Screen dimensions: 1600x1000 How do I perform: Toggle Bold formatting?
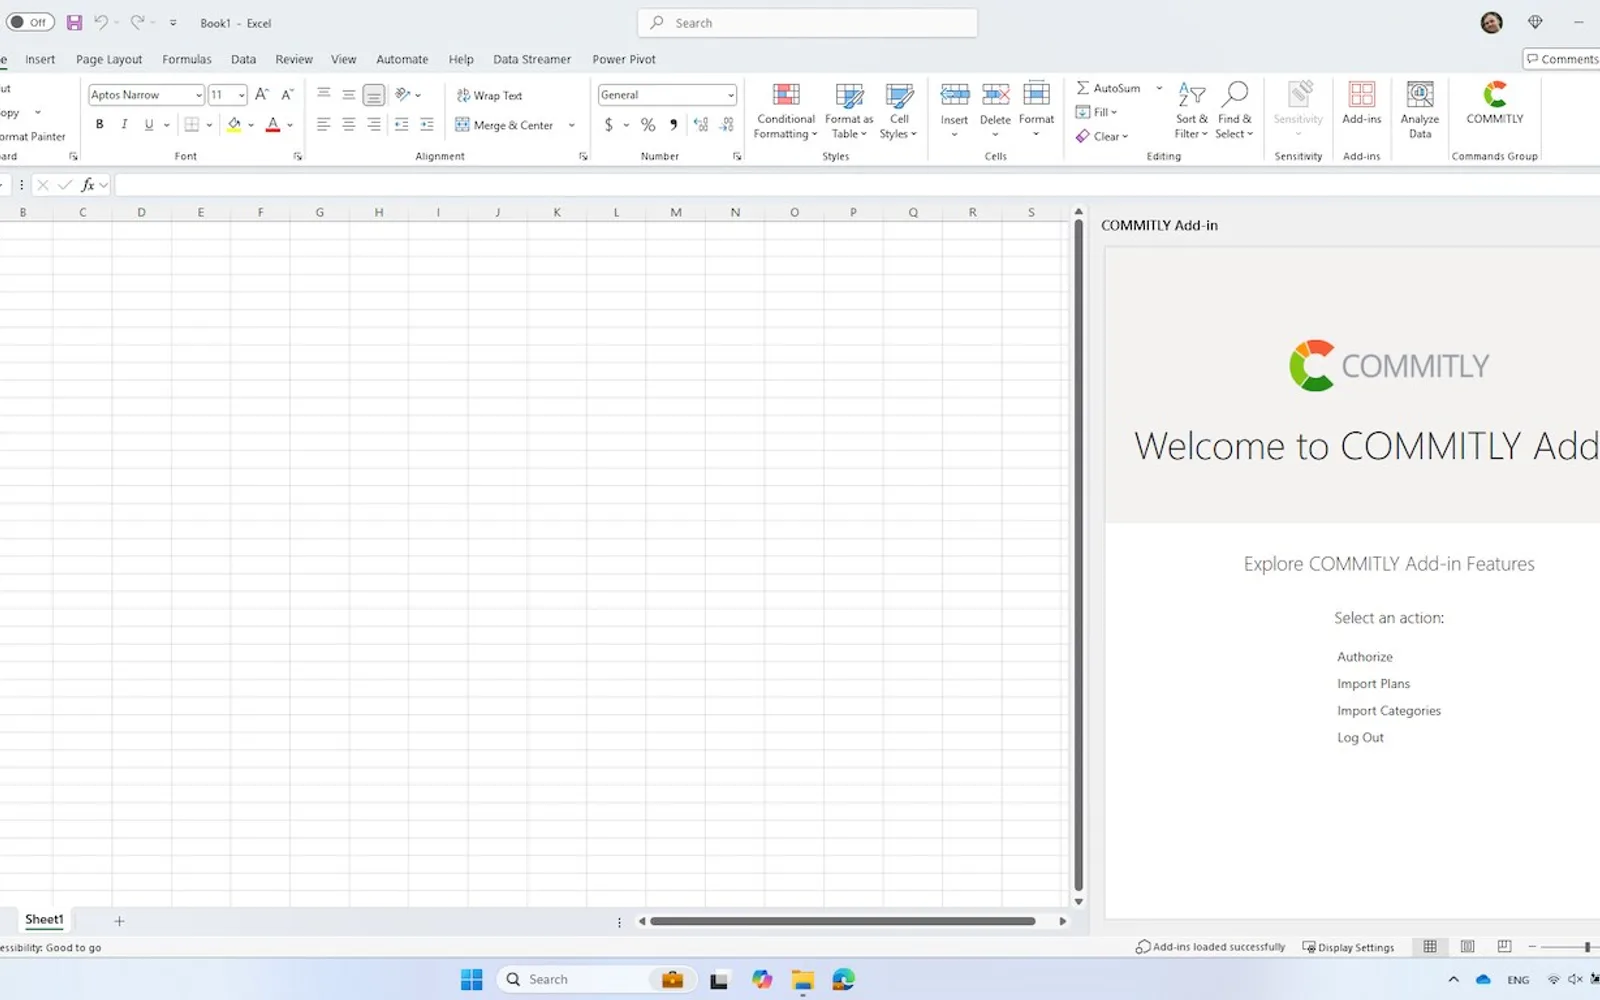[99, 125]
